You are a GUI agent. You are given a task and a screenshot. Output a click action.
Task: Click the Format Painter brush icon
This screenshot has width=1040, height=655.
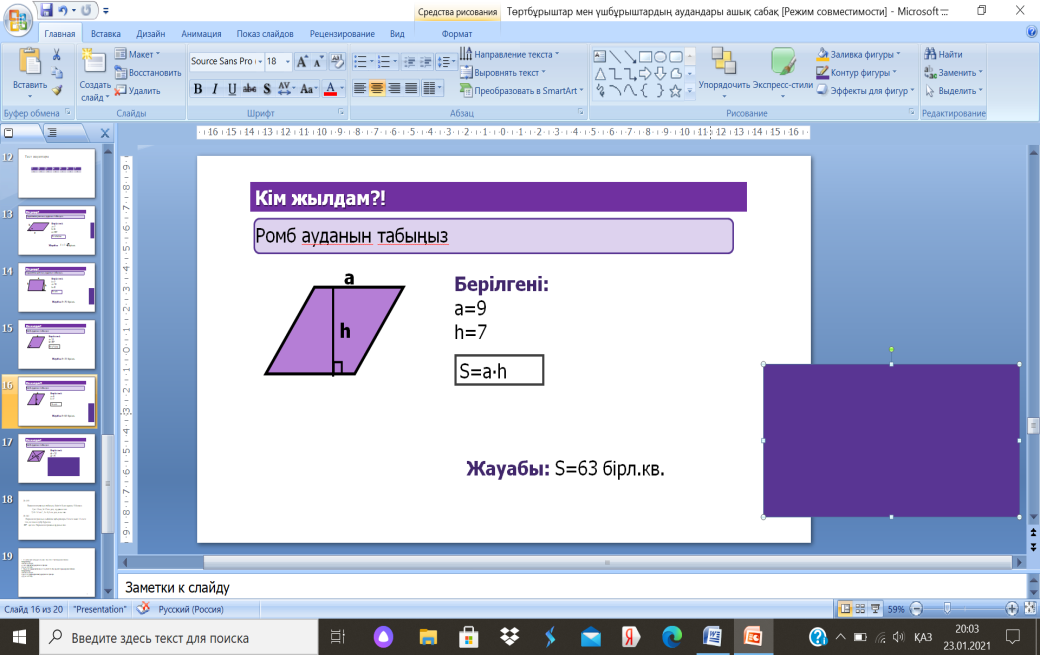pos(57,89)
